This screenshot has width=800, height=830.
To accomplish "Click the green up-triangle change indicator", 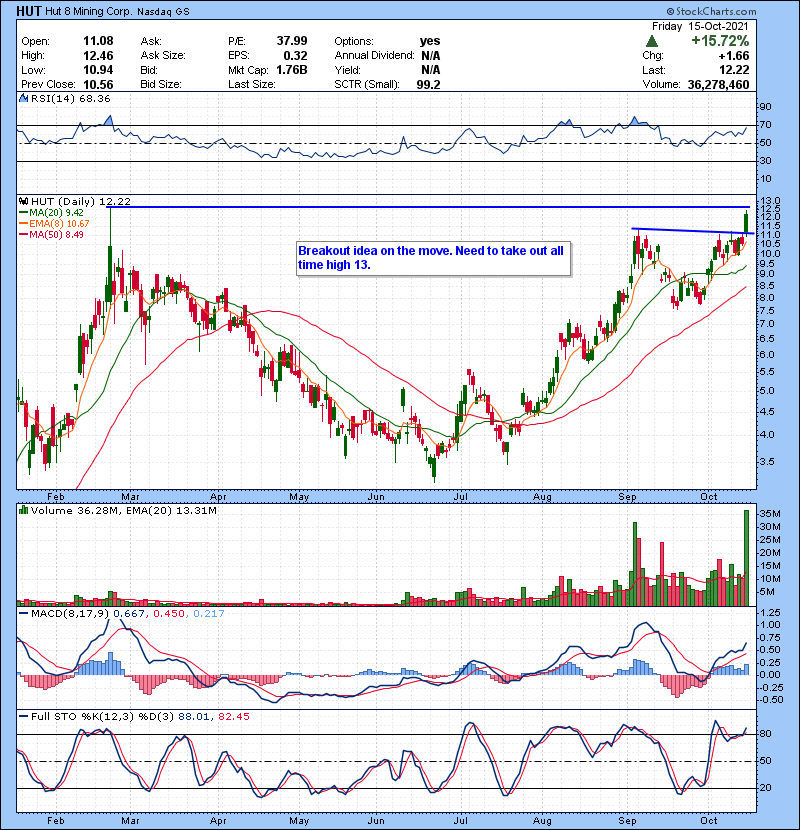I will point(652,41).
